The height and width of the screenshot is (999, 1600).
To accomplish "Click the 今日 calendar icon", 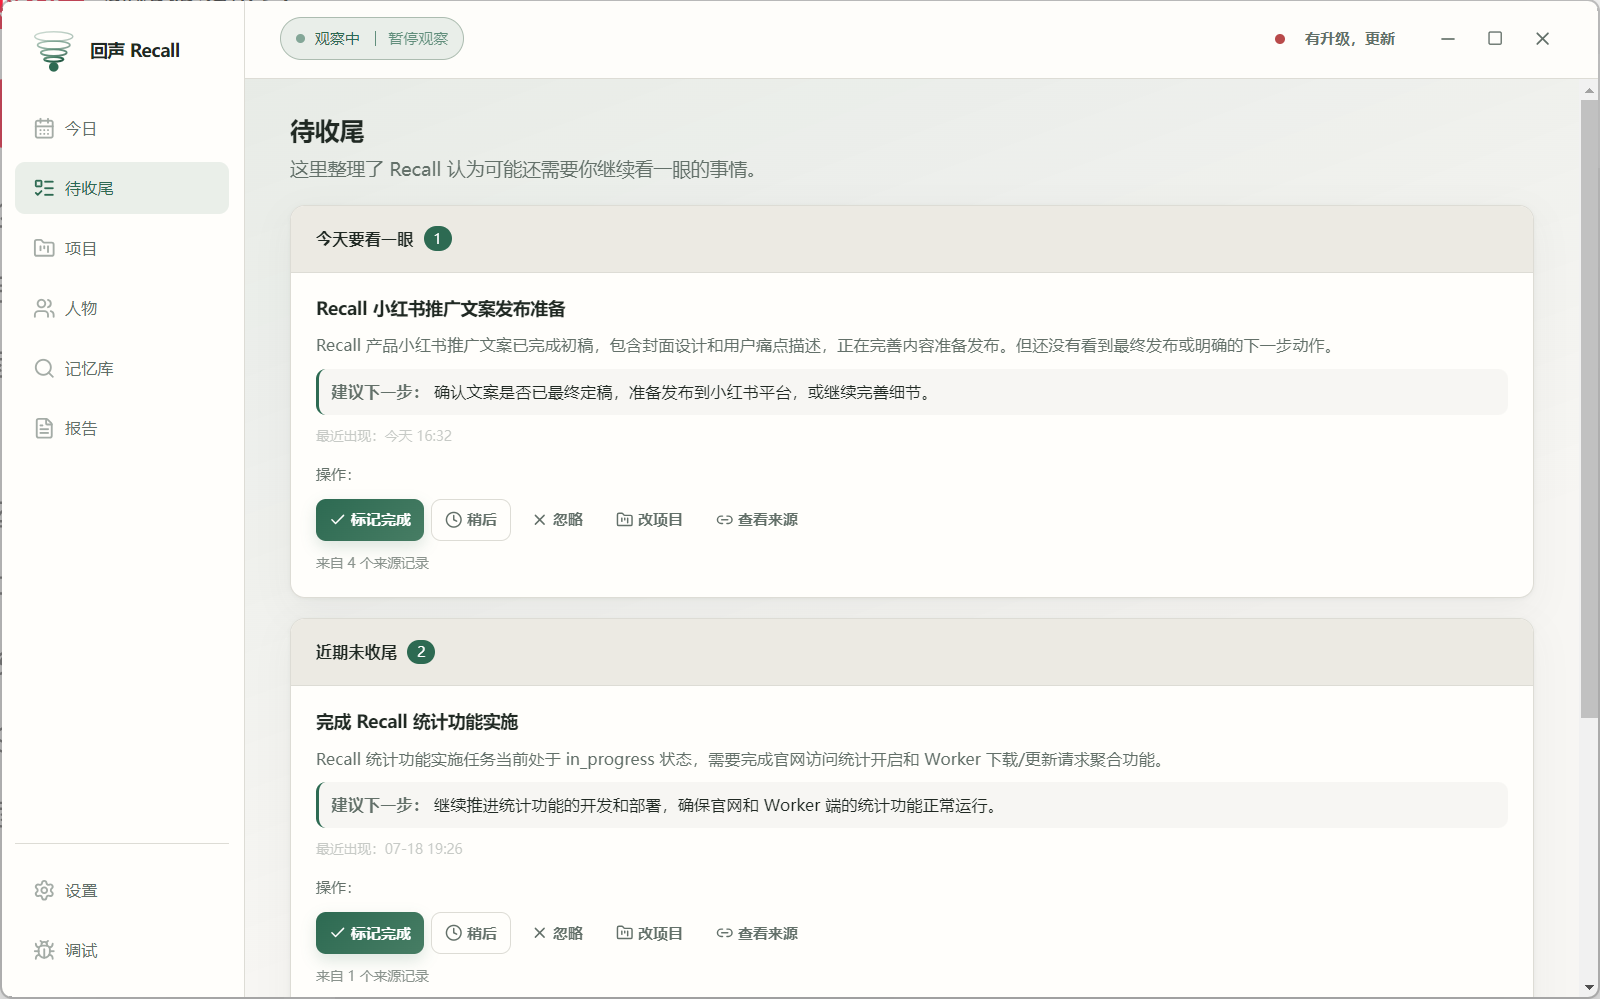I will click(x=44, y=128).
